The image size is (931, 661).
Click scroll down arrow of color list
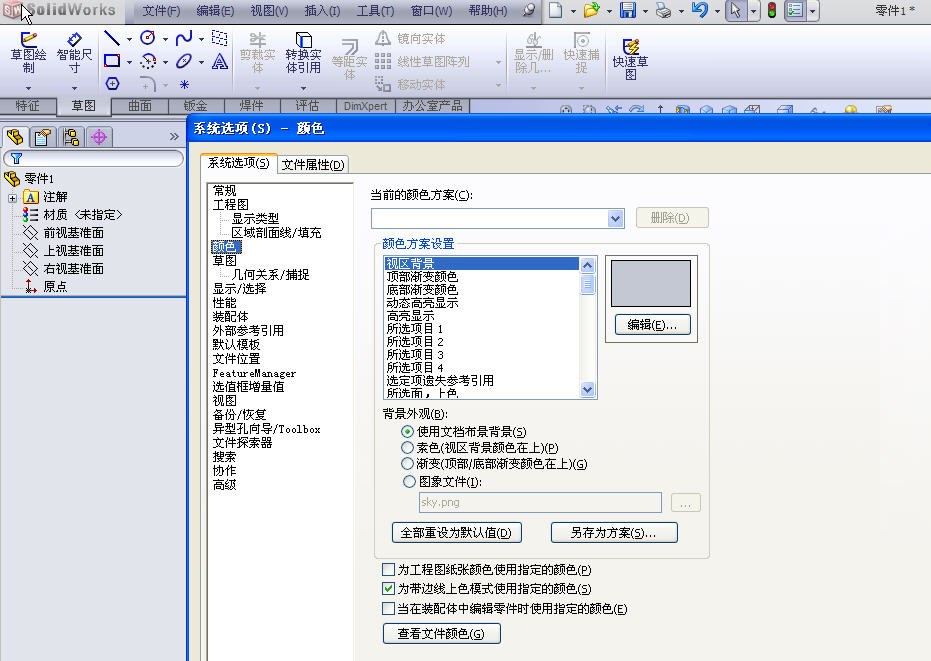pyautogui.click(x=587, y=390)
